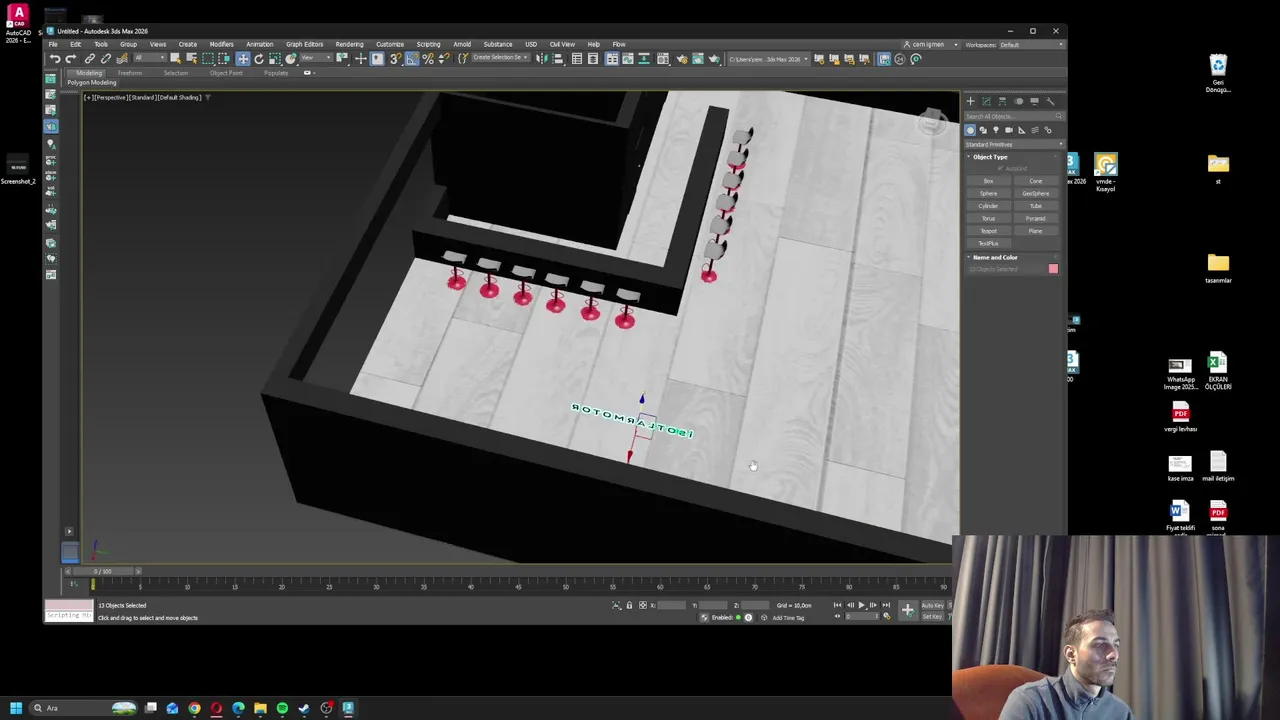This screenshot has height=720, width=1280.
Task: Create a Cylinder primitive
Action: 988,206
